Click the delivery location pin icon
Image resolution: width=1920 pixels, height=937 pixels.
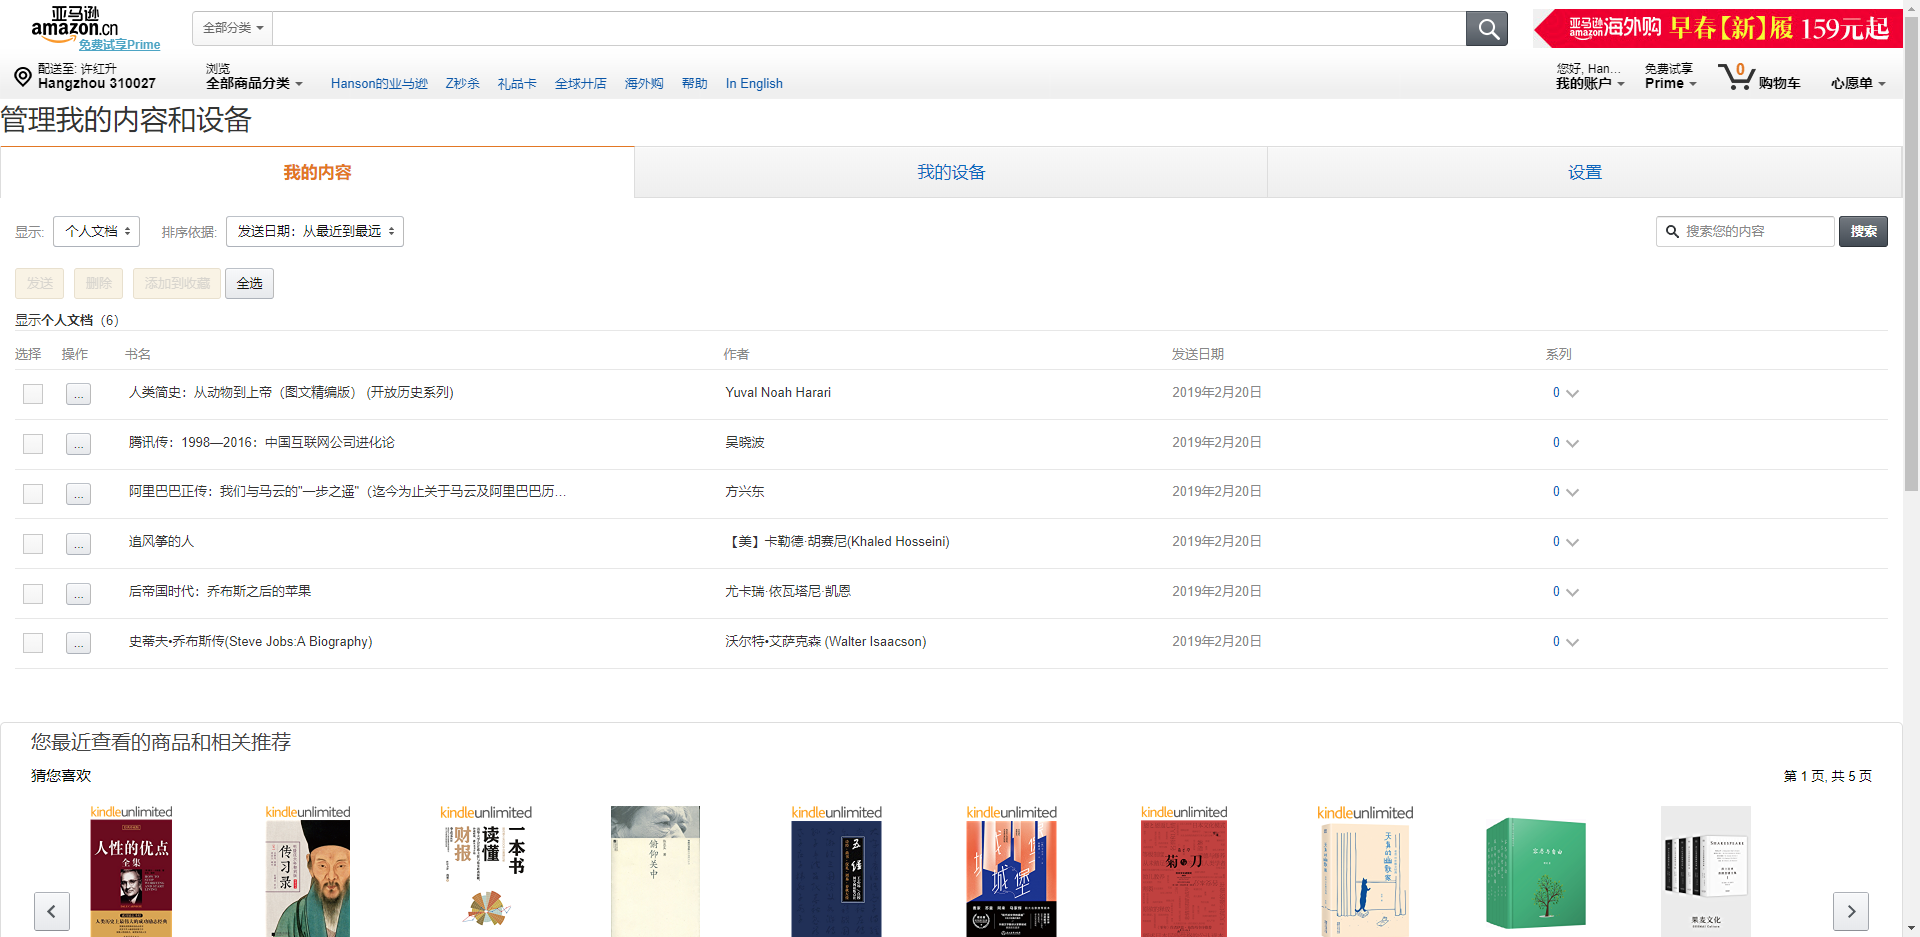click(x=23, y=76)
